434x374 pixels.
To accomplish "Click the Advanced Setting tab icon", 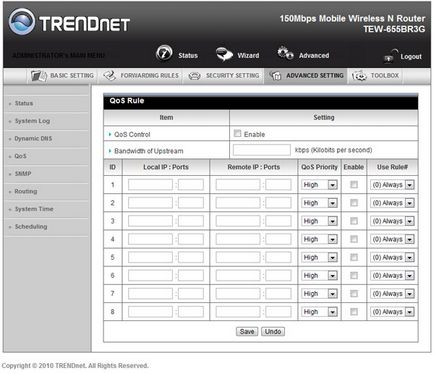I will click(x=276, y=76).
